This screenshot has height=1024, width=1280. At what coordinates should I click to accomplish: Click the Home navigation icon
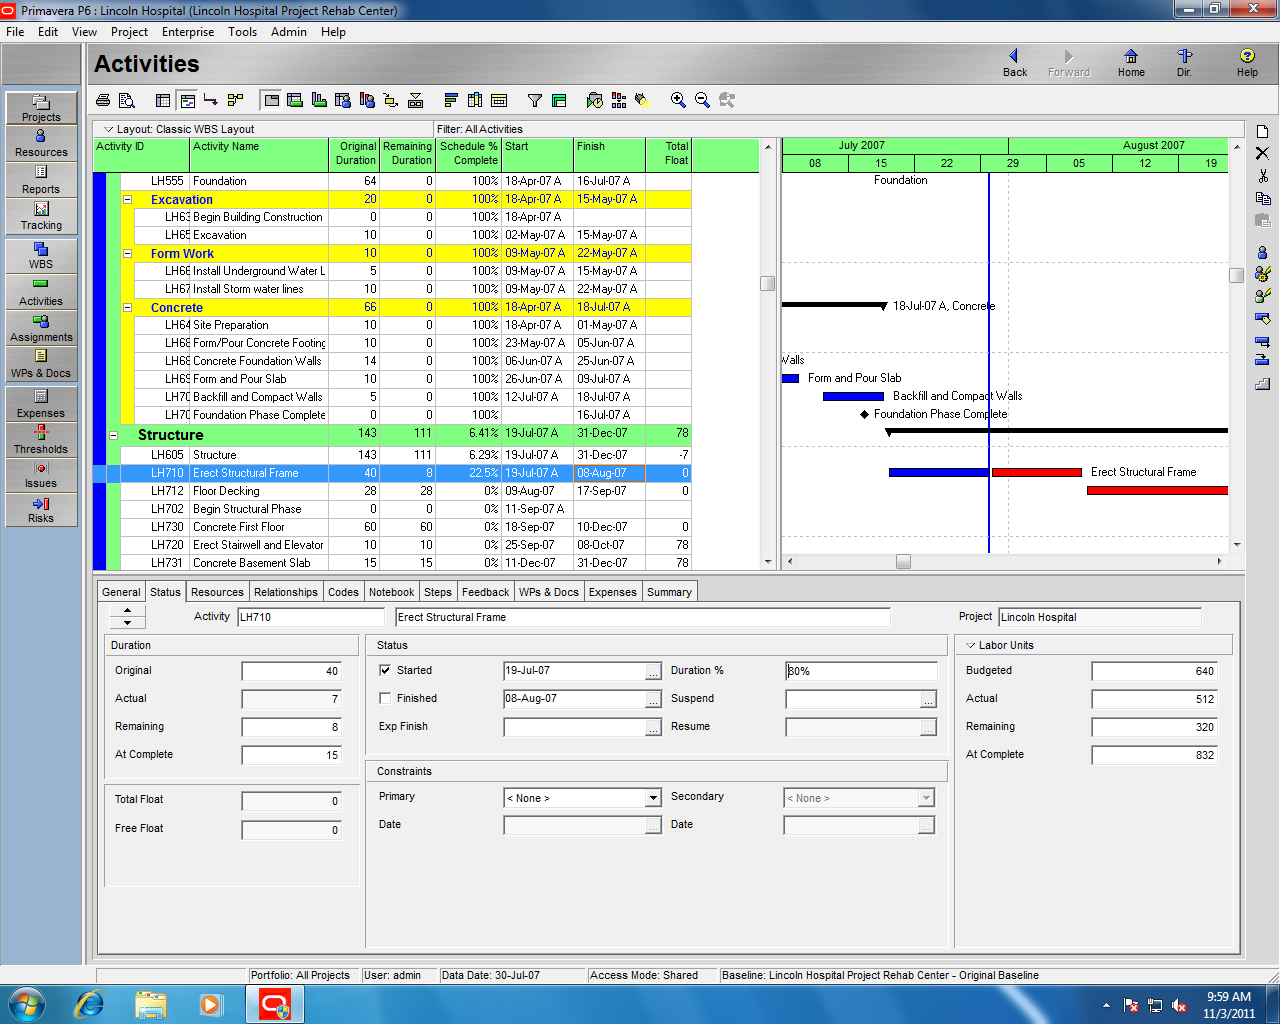pyautogui.click(x=1131, y=63)
